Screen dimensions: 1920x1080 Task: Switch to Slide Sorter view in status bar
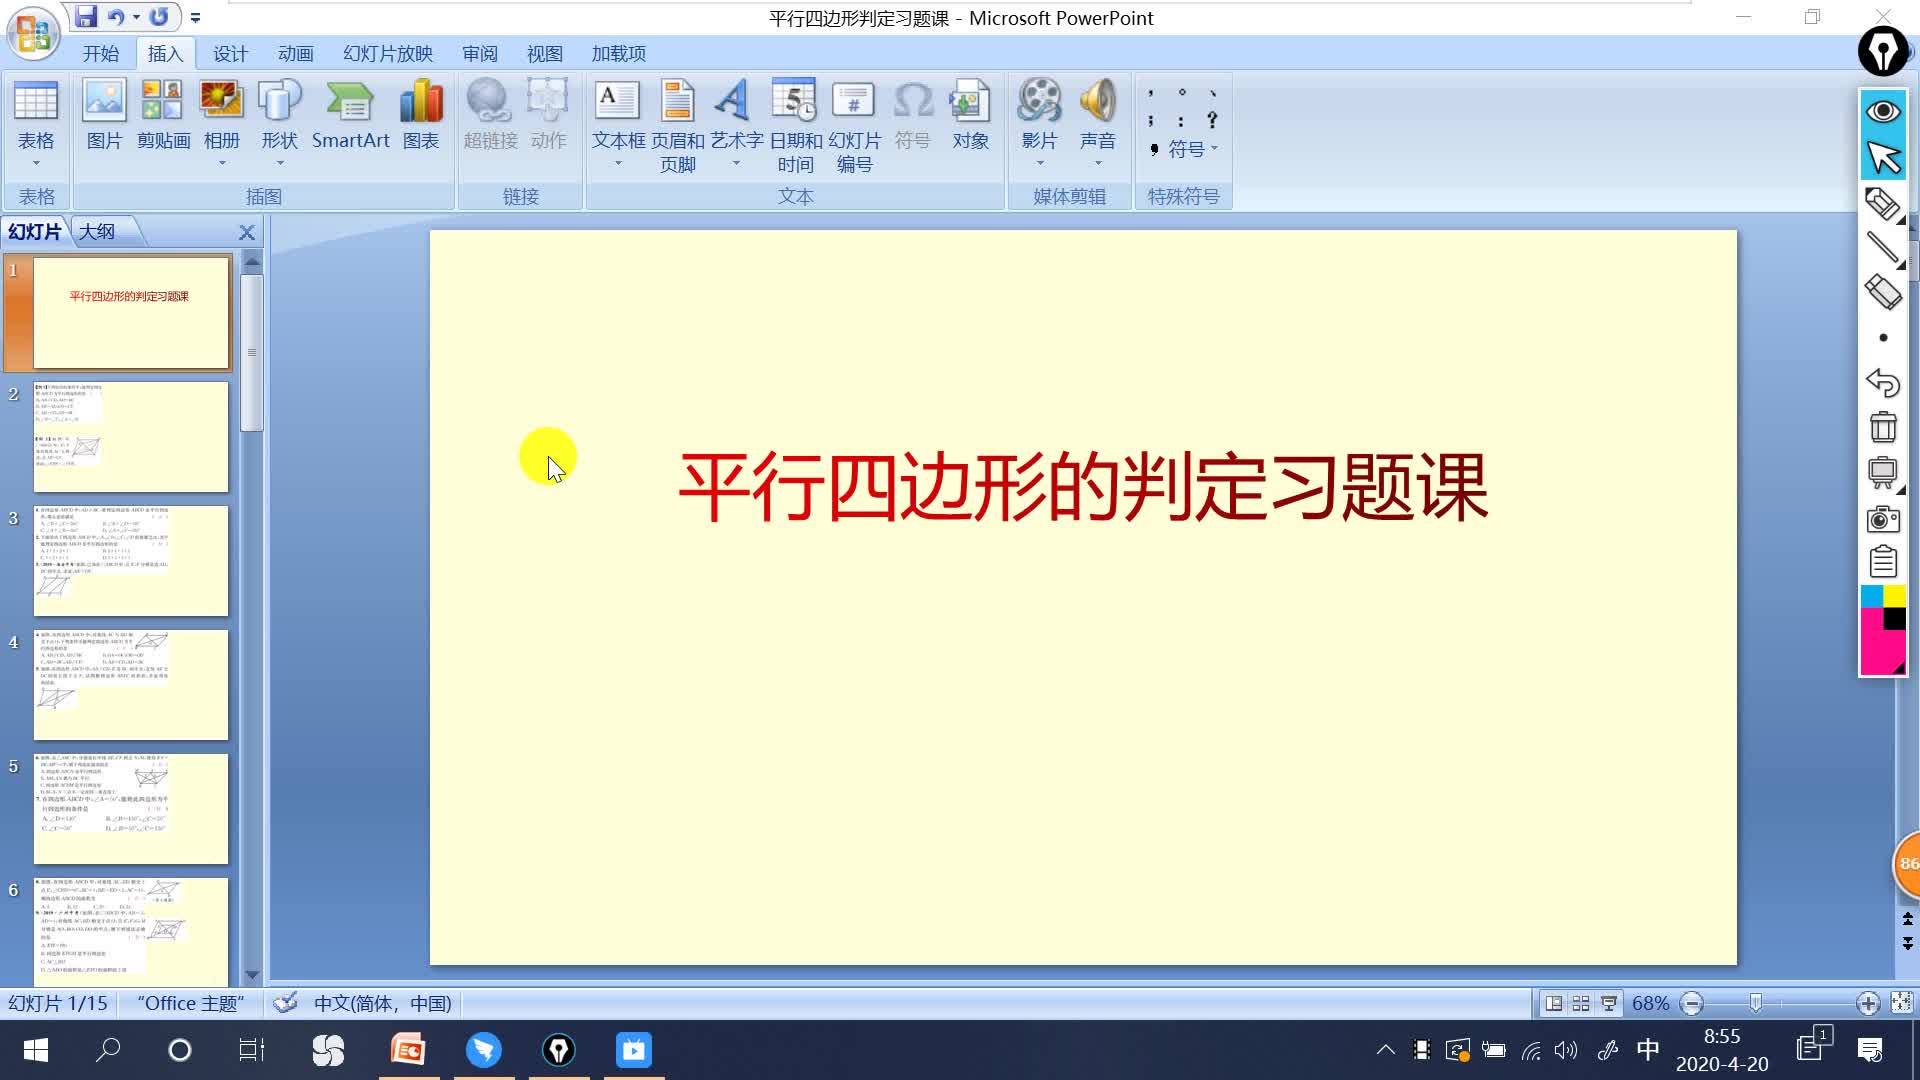tap(1581, 1003)
